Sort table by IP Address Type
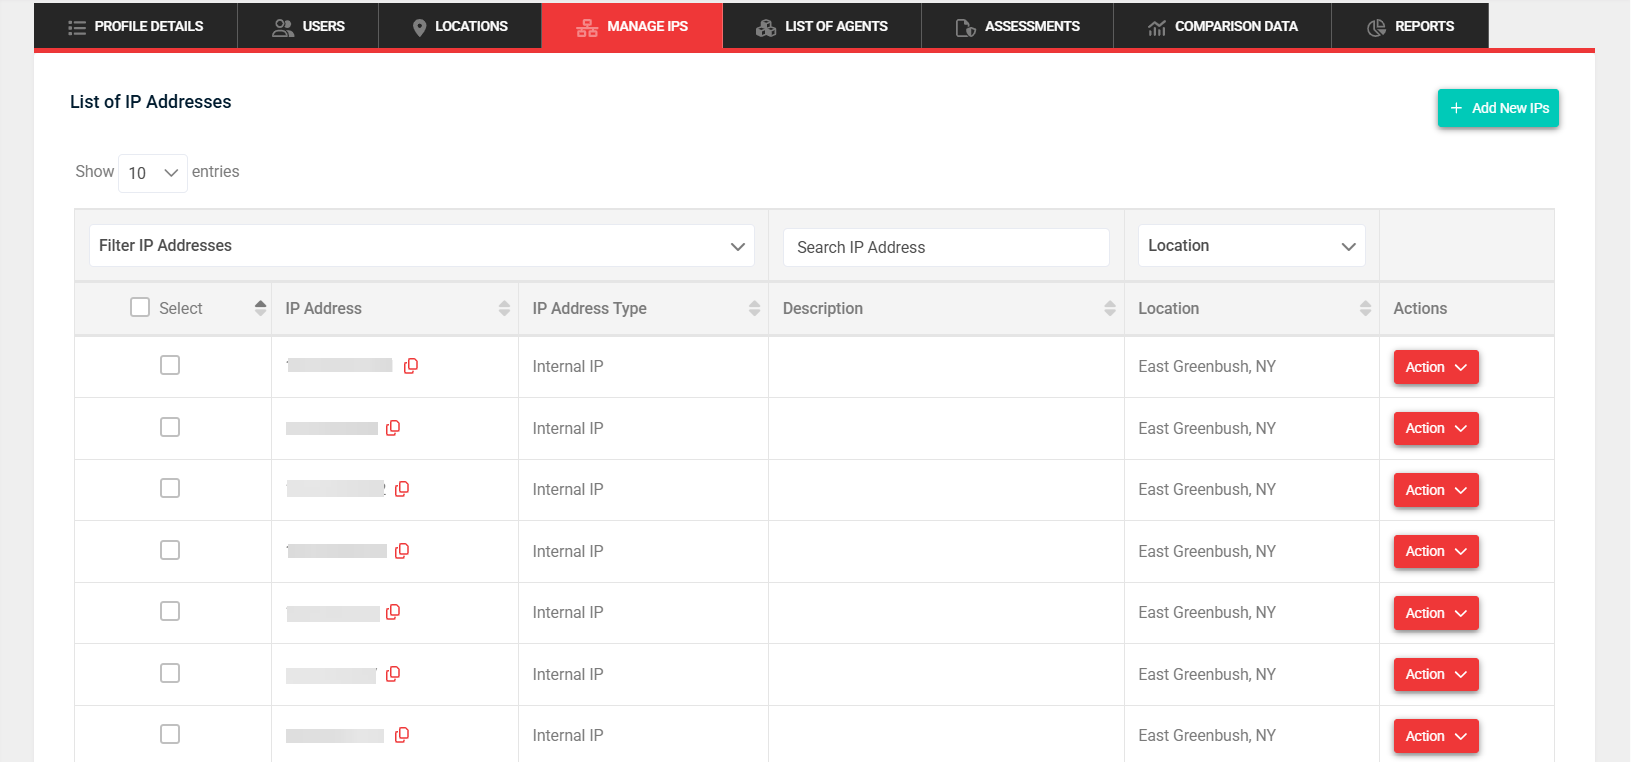 (x=754, y=308)
